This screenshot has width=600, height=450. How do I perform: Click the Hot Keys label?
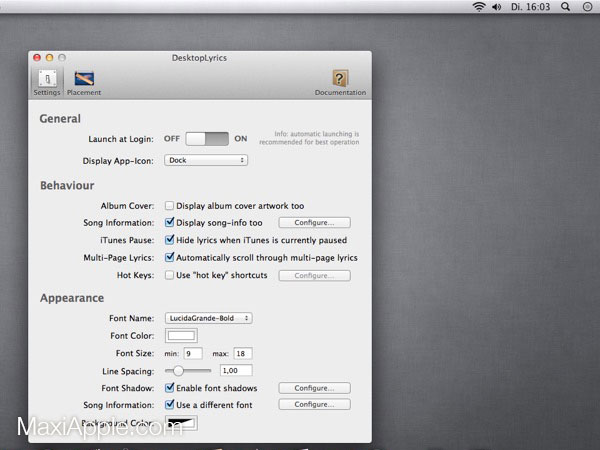click(135, 275)
